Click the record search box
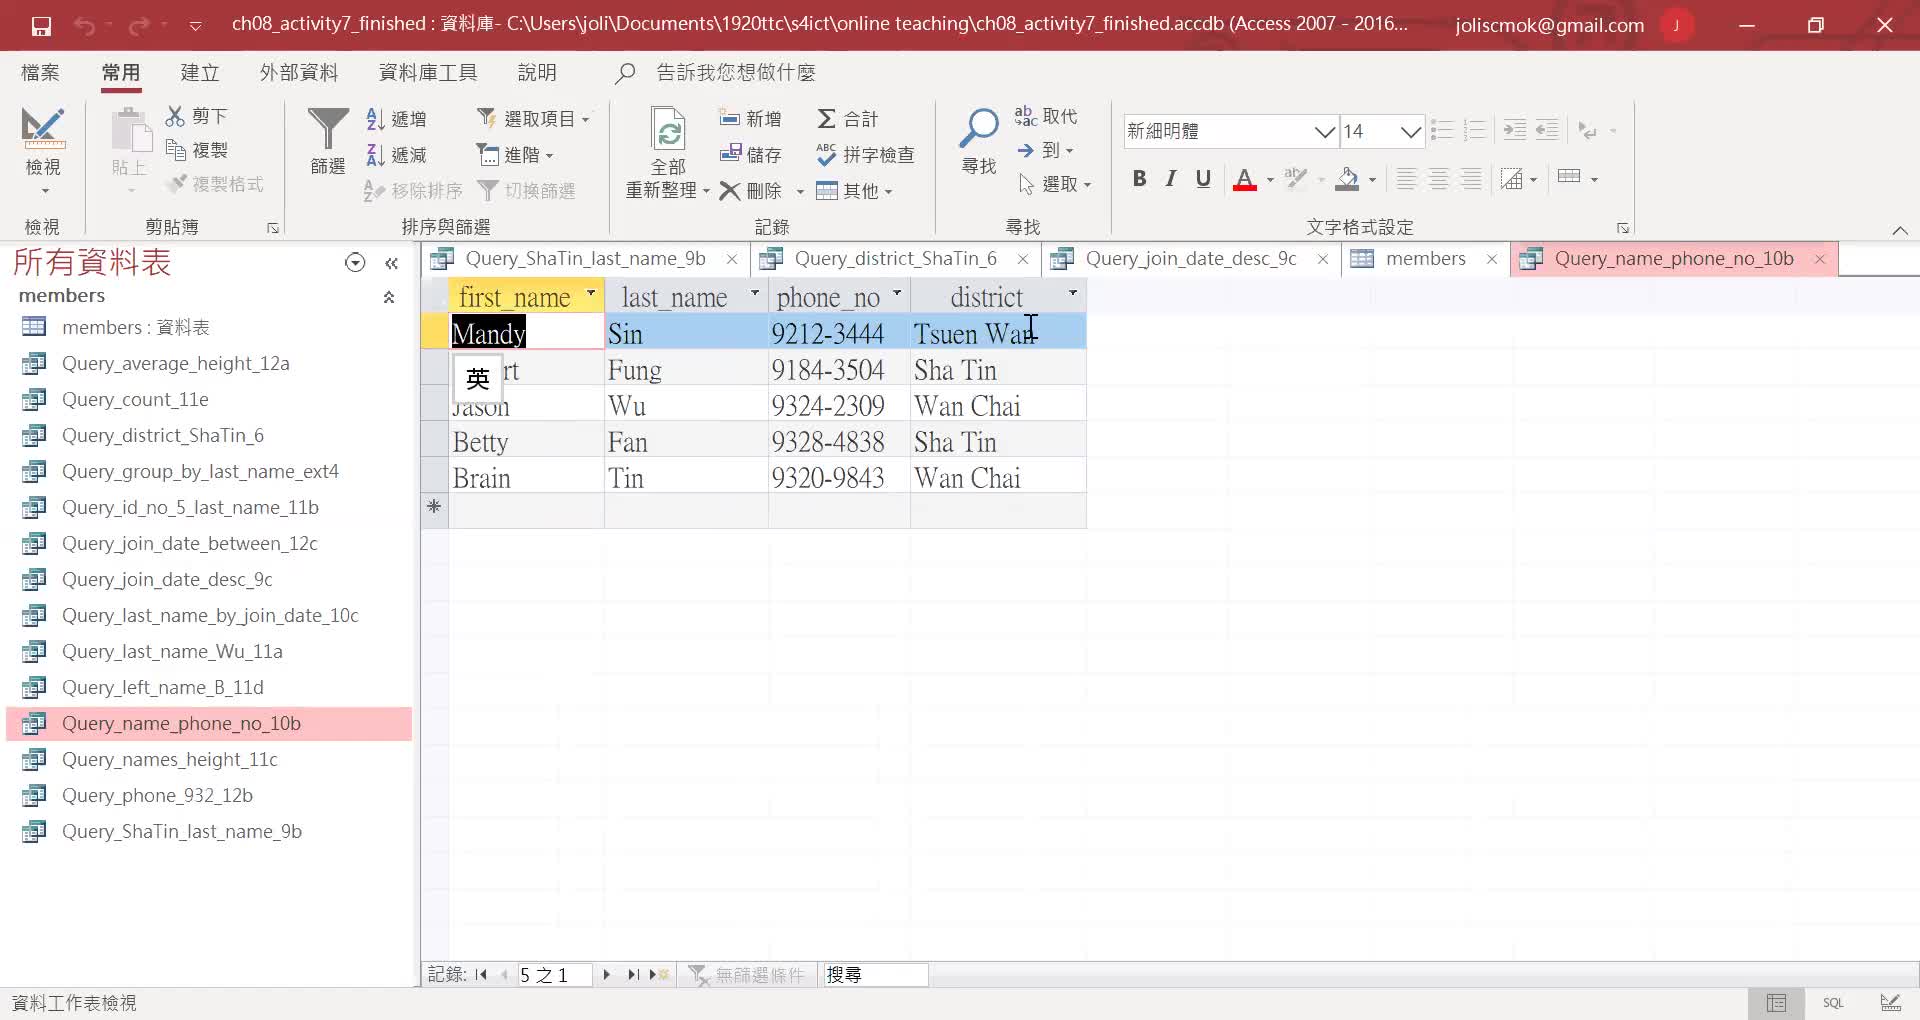1920x1020 pixels. (x=875, y=974)
